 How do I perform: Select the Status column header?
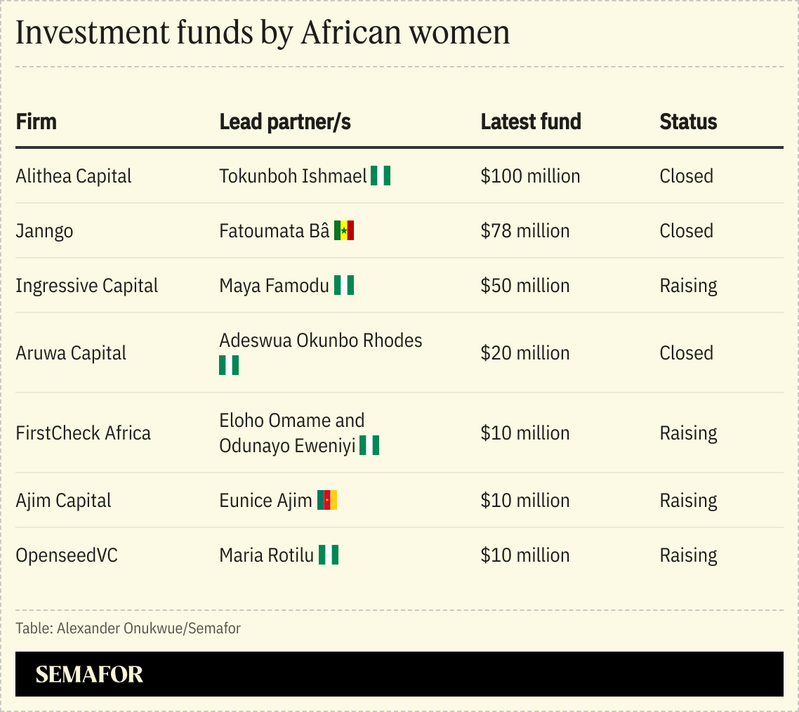(x=688, y=122)
